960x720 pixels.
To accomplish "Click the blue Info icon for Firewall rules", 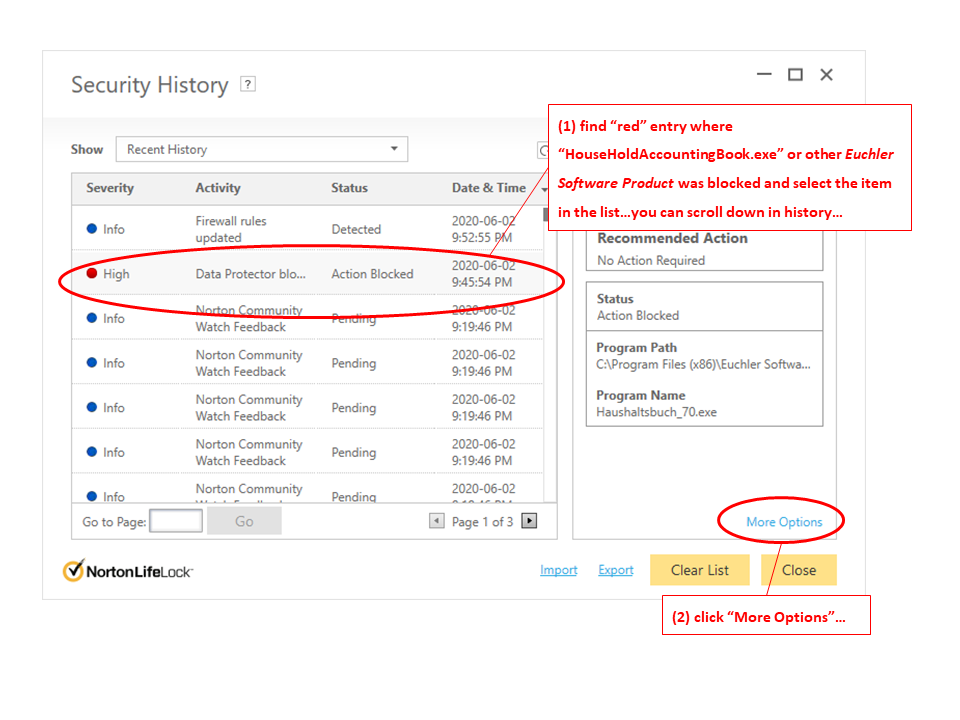I will click(92, 229).
